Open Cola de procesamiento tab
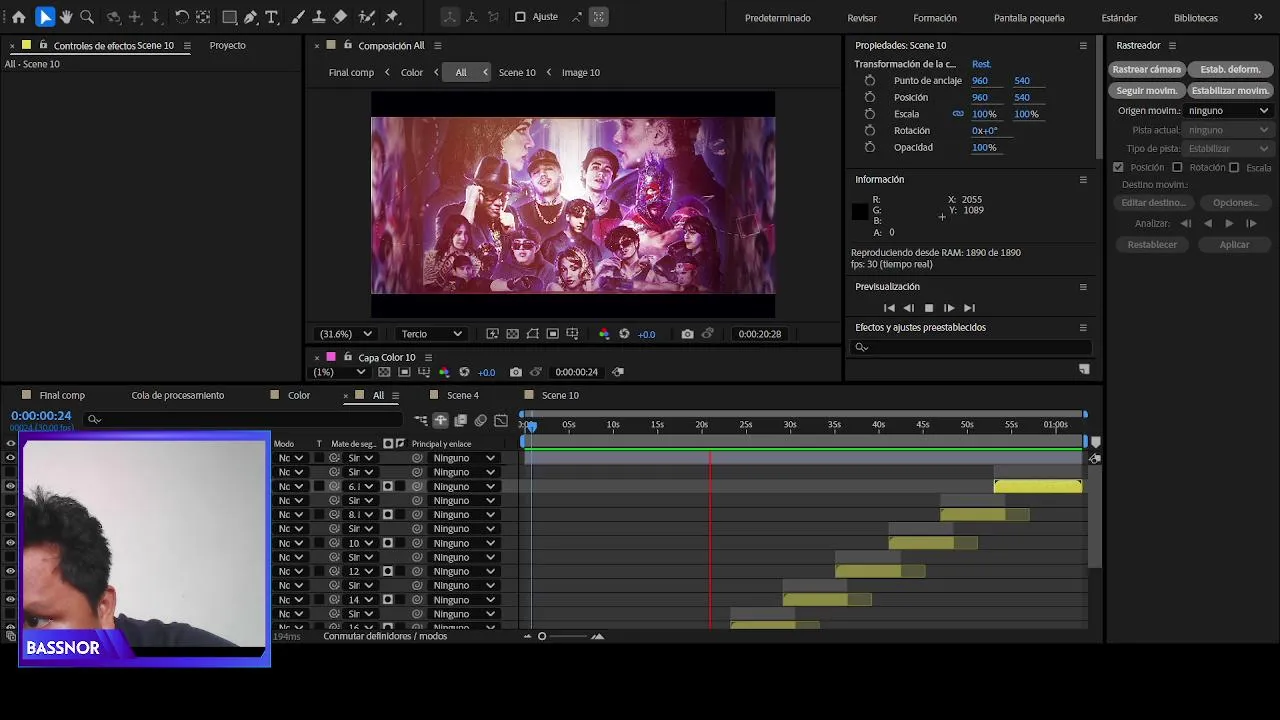 tap(178, 395)
